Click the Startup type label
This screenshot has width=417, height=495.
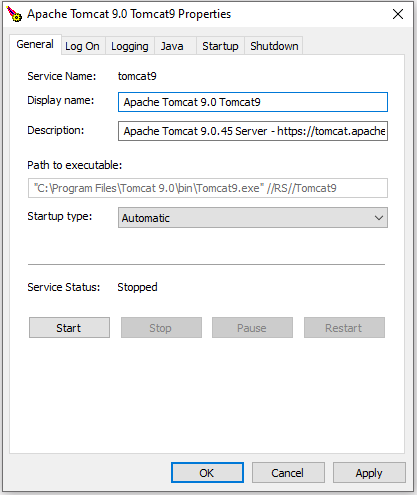[60, 217]
